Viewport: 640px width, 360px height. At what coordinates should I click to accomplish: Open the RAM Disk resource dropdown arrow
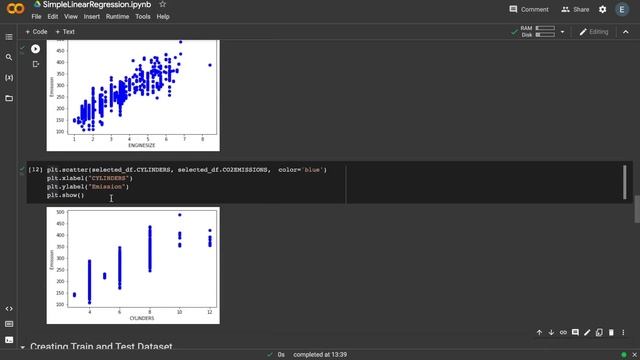point(562,32)
